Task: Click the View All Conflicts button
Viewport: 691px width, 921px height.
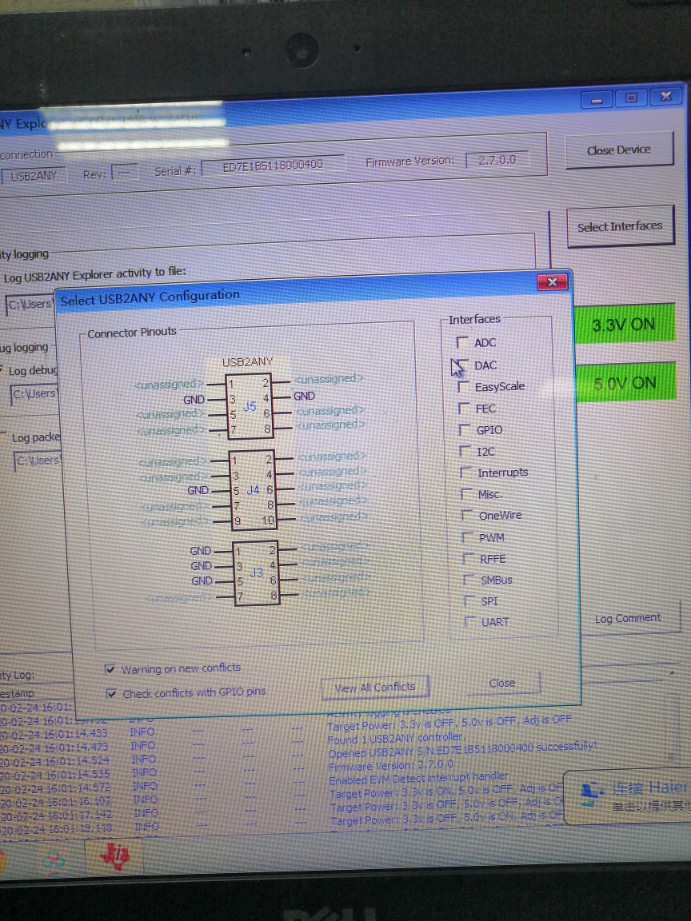Action: [375, 687]
